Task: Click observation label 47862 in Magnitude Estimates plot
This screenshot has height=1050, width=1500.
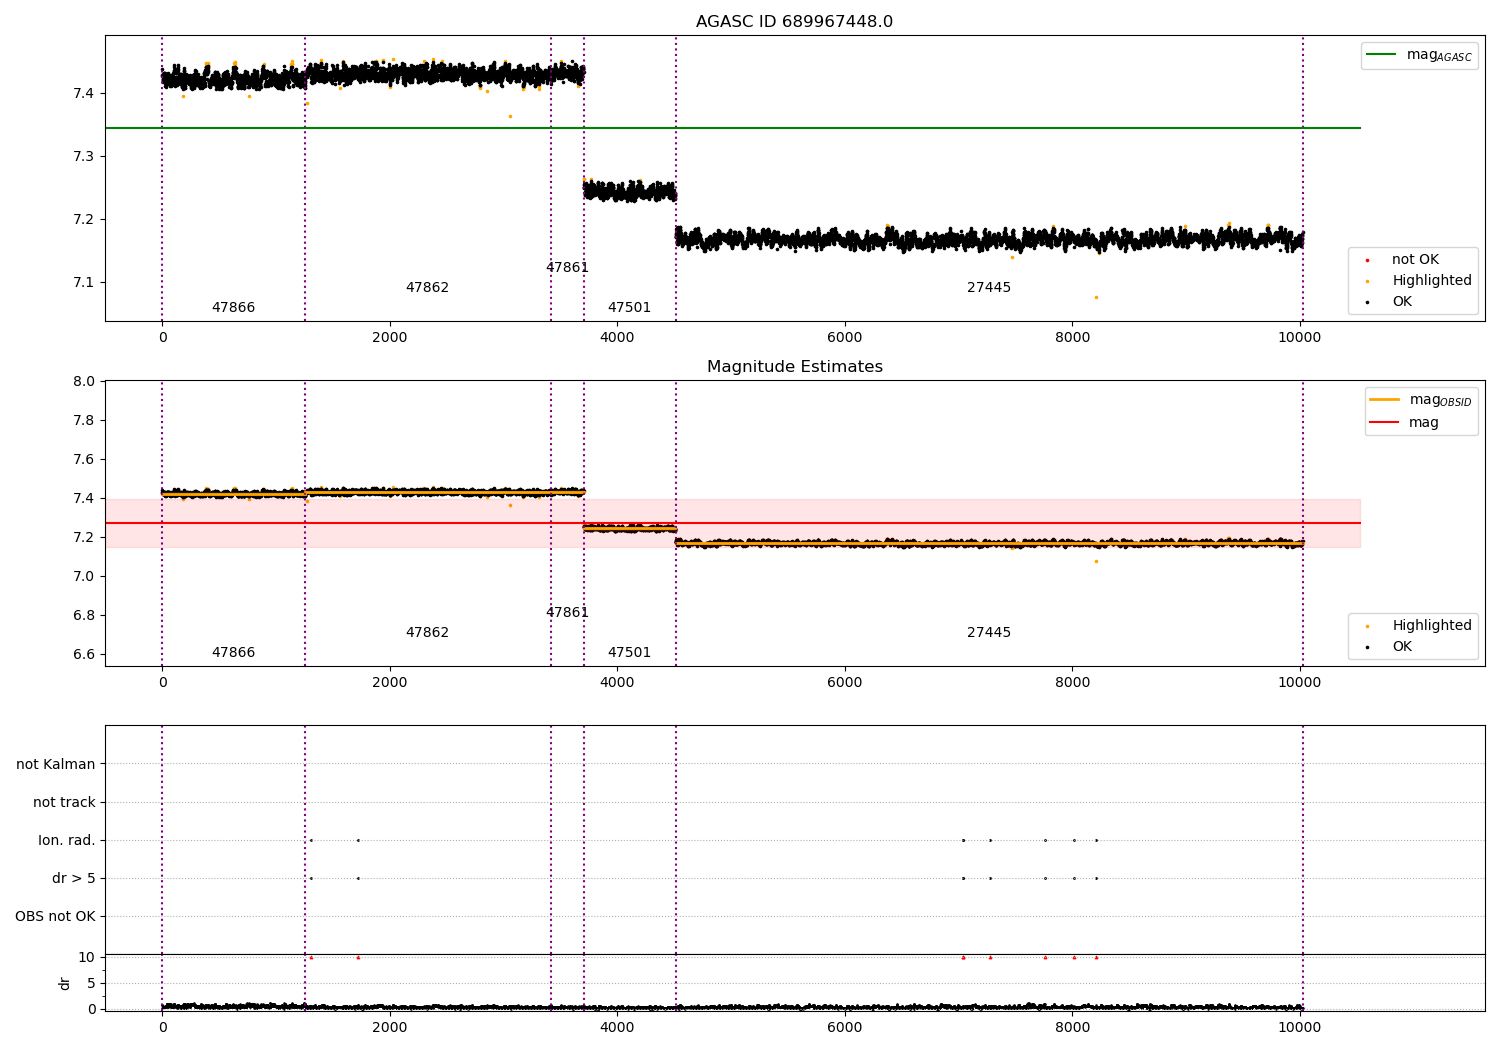Action: click(427, 633)
